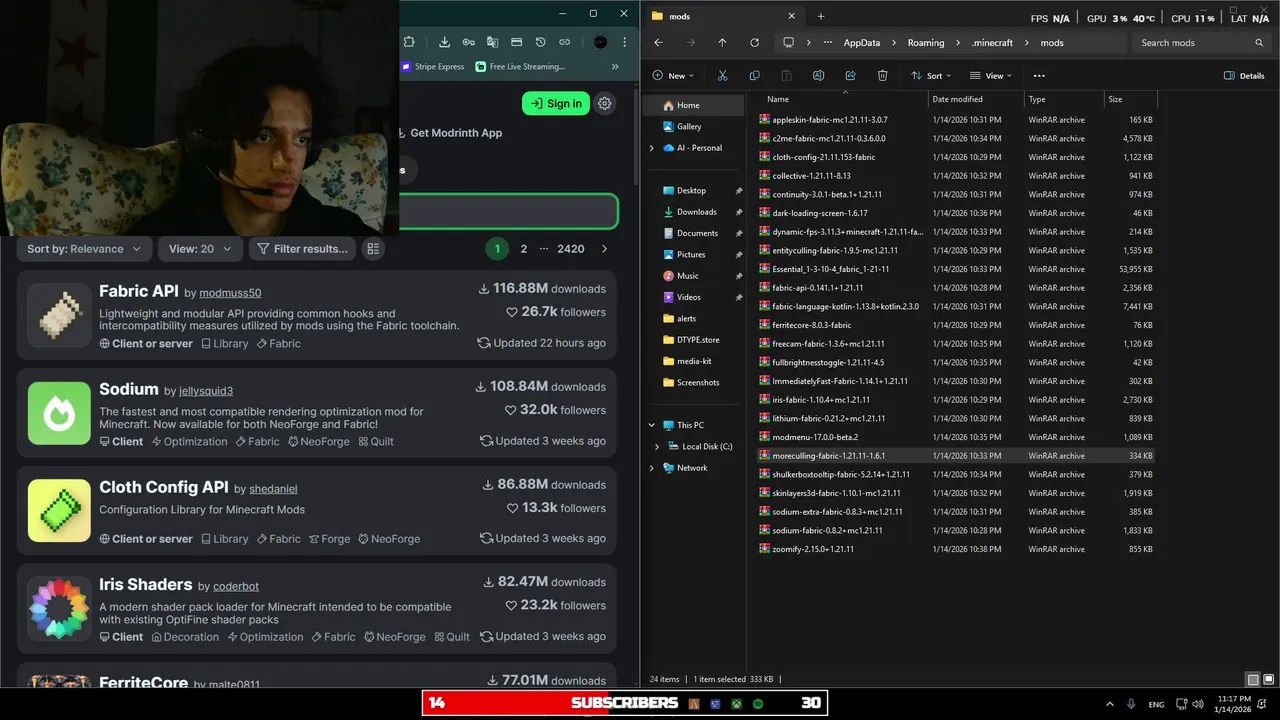Open See more options in Explorer toolbar
The height and width of the screenshot is (720, 1280).
1039,76
